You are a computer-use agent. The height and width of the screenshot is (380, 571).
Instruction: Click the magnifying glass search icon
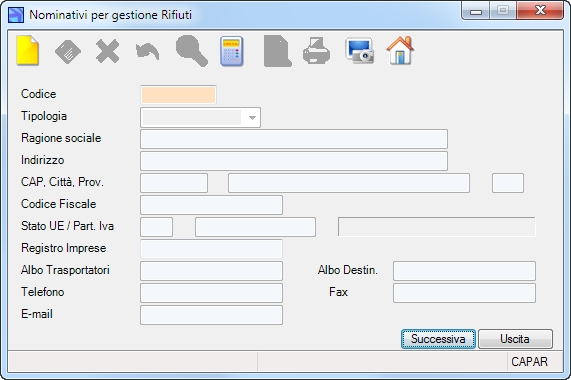coord(192,51)
